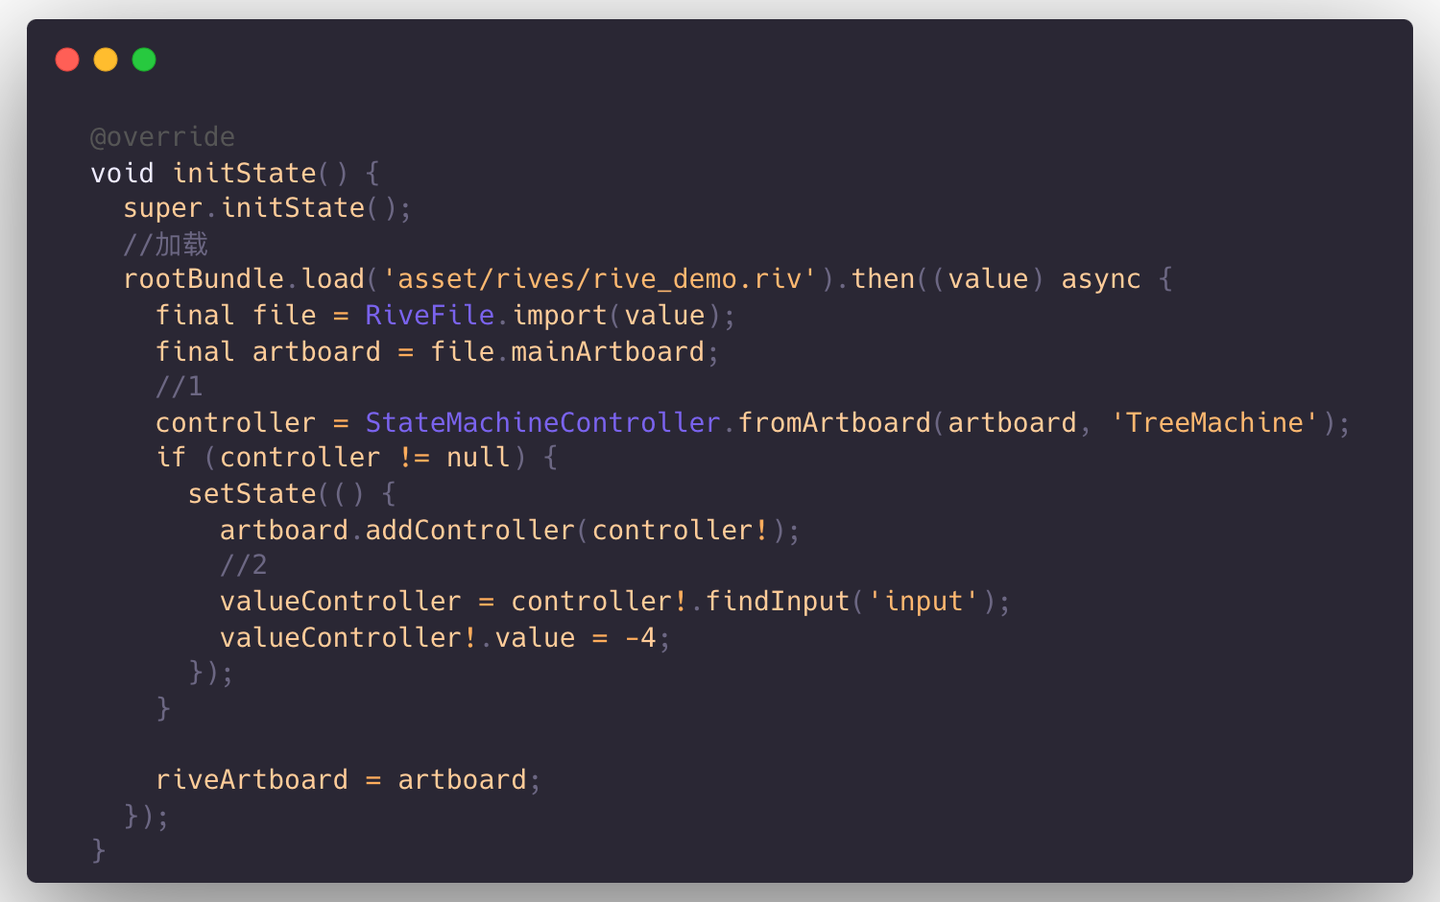Click mainArtboard property in the code
This screenshot has height=902, width=1440.
tap(607, 352)
